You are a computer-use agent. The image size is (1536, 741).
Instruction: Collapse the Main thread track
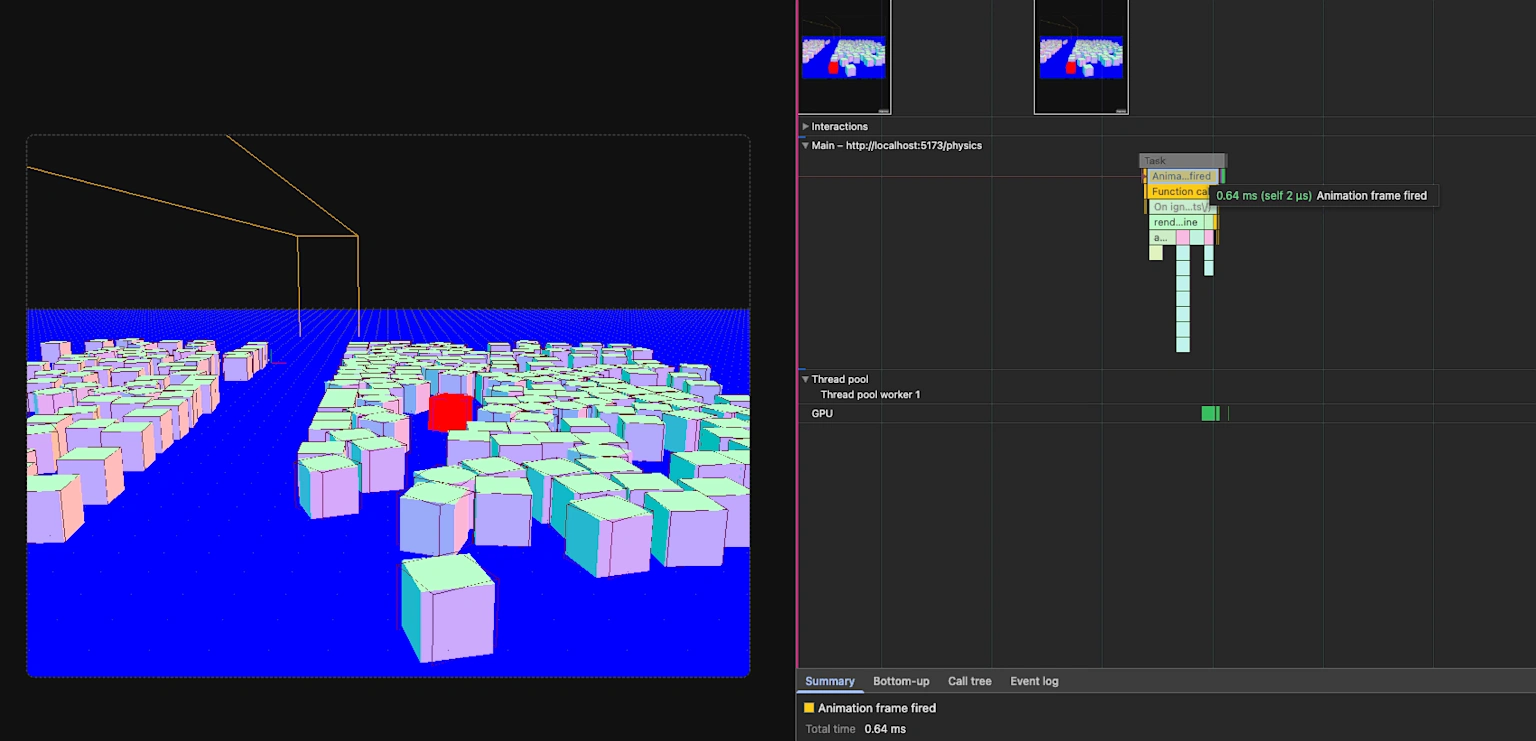[805, 146]
